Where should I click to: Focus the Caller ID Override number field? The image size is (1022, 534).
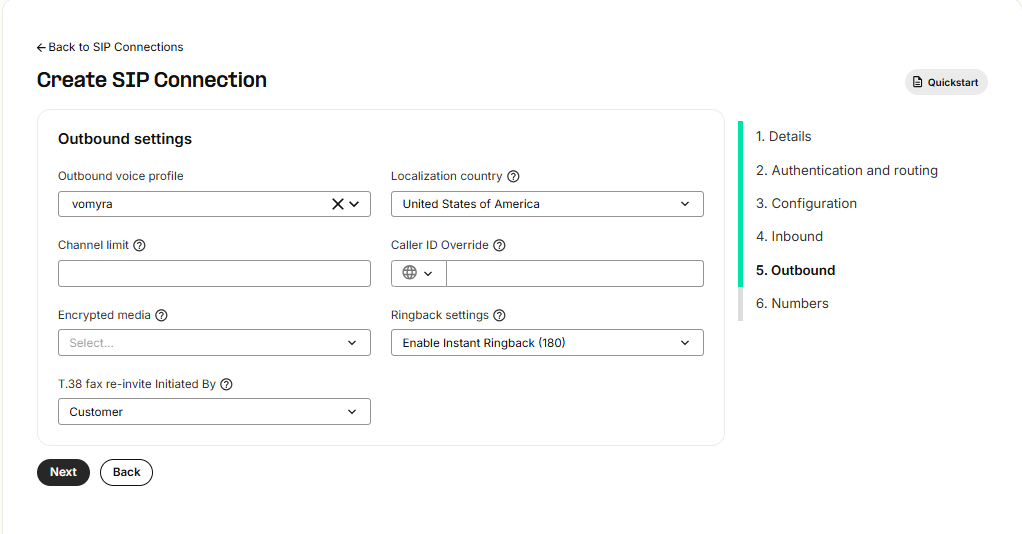pyautogui.click(x=575, y=273)
